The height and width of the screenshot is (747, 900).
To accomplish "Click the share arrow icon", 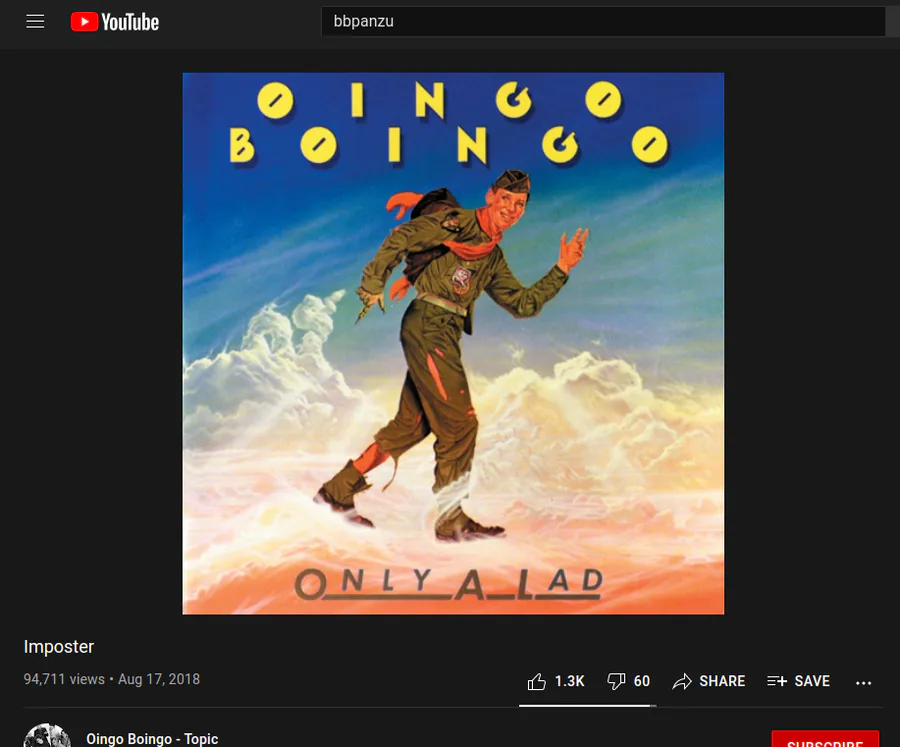I will point(682,682).
